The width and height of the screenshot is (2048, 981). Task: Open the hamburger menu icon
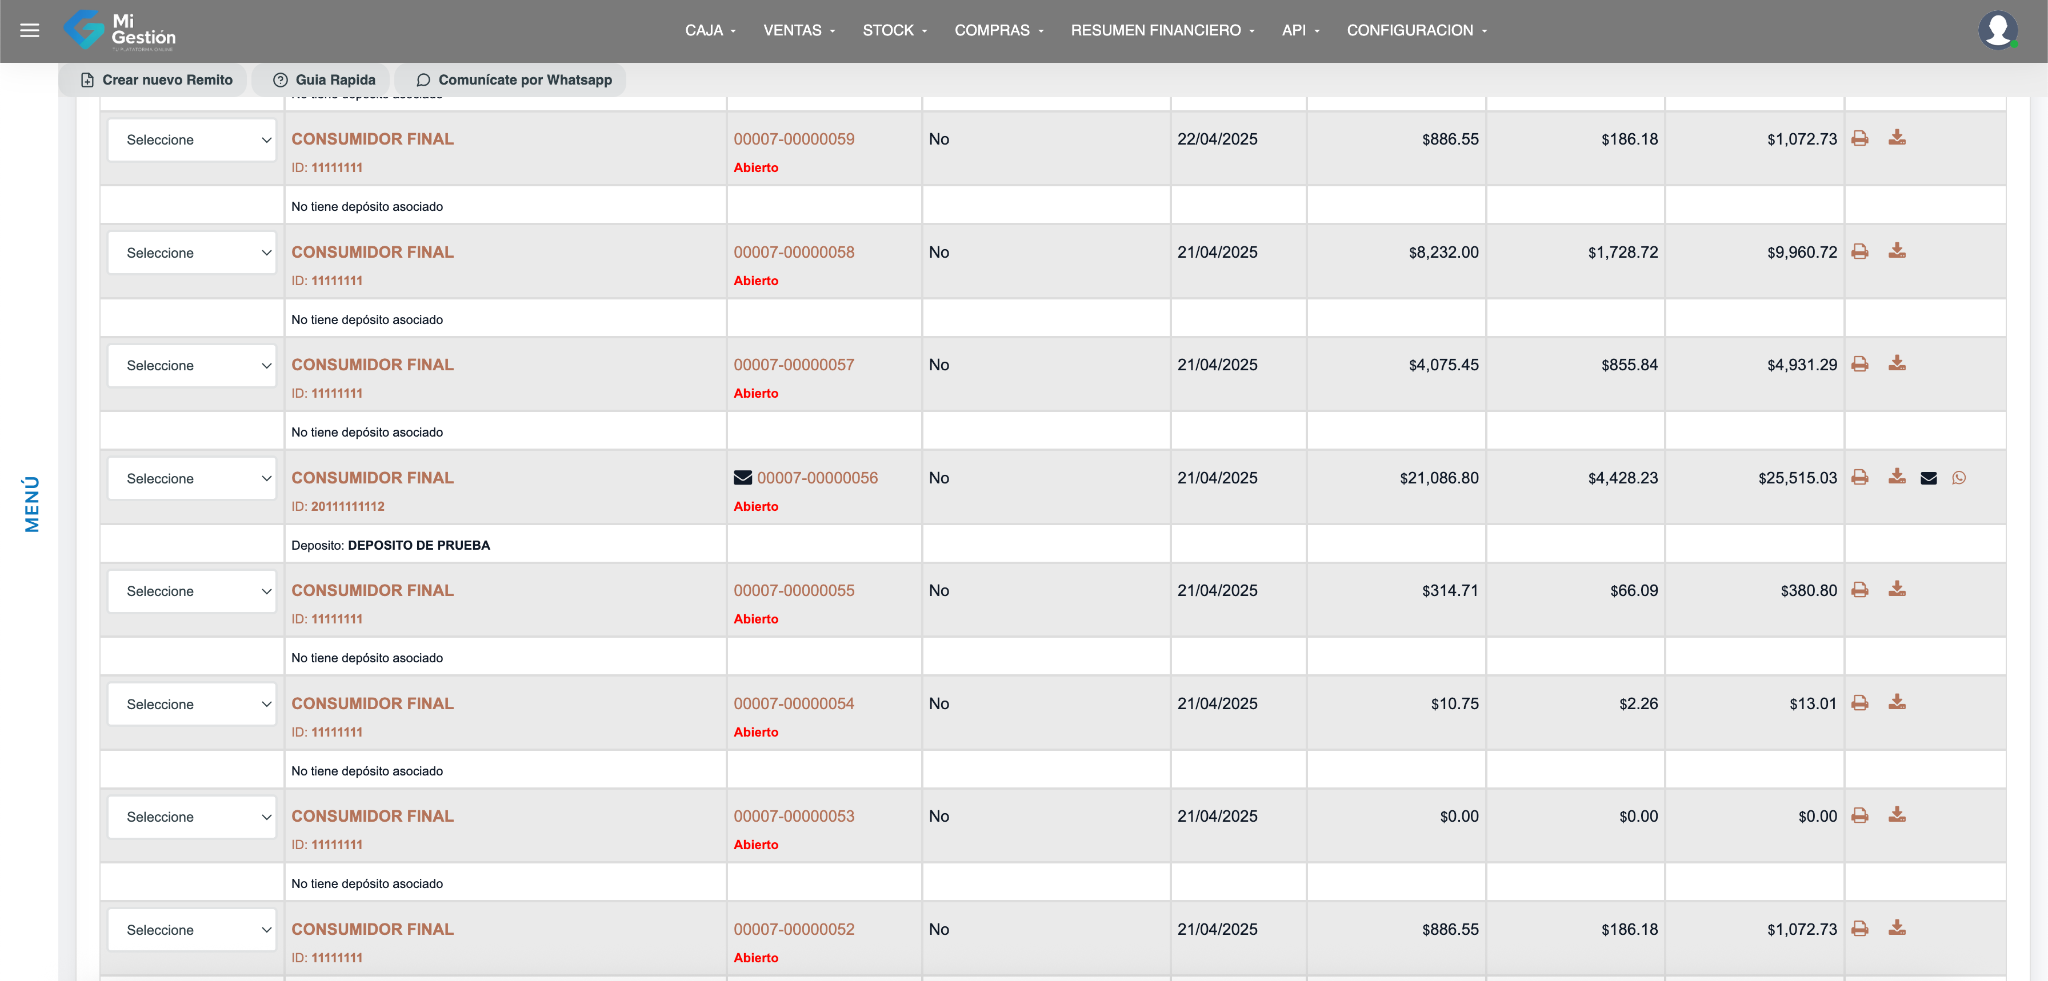point(30,30)
